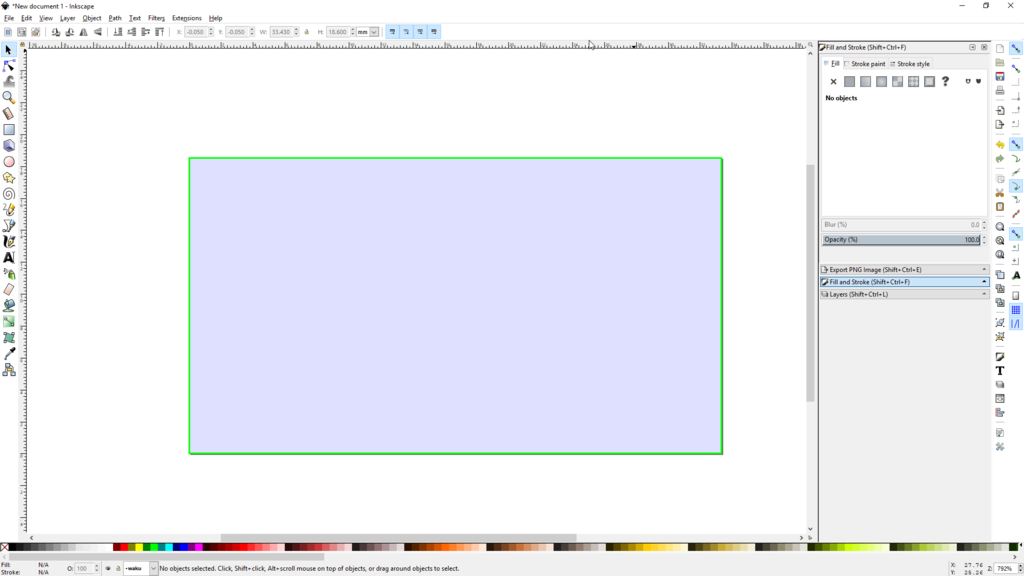
Task: Switch to Stroke paint tab
Action: 864,64
